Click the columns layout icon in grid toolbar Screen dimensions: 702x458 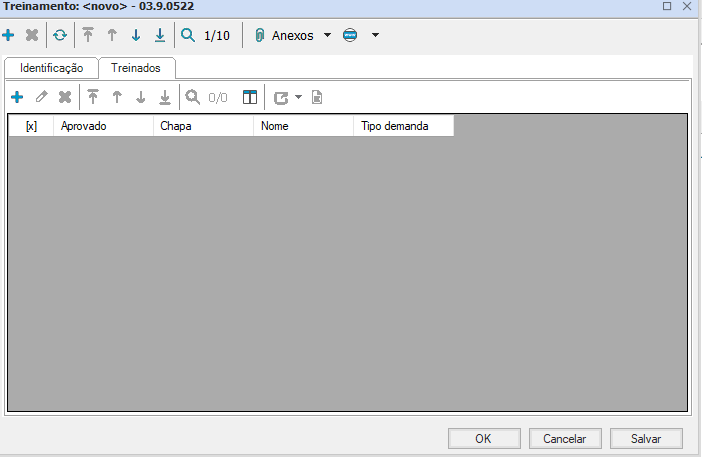tap(250, 97)
